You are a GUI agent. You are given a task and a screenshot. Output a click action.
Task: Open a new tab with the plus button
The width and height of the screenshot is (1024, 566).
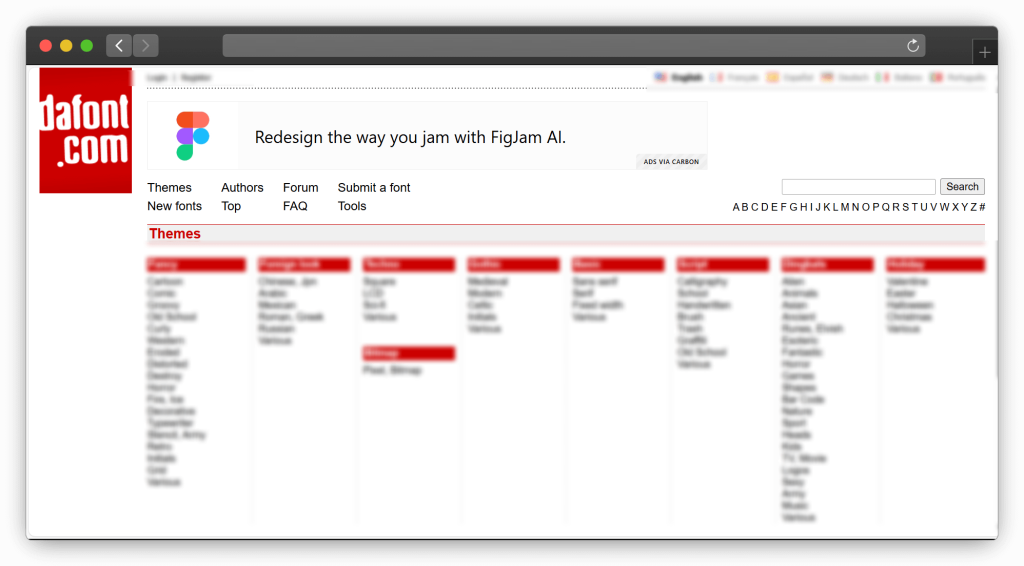[x=985, y=52]
